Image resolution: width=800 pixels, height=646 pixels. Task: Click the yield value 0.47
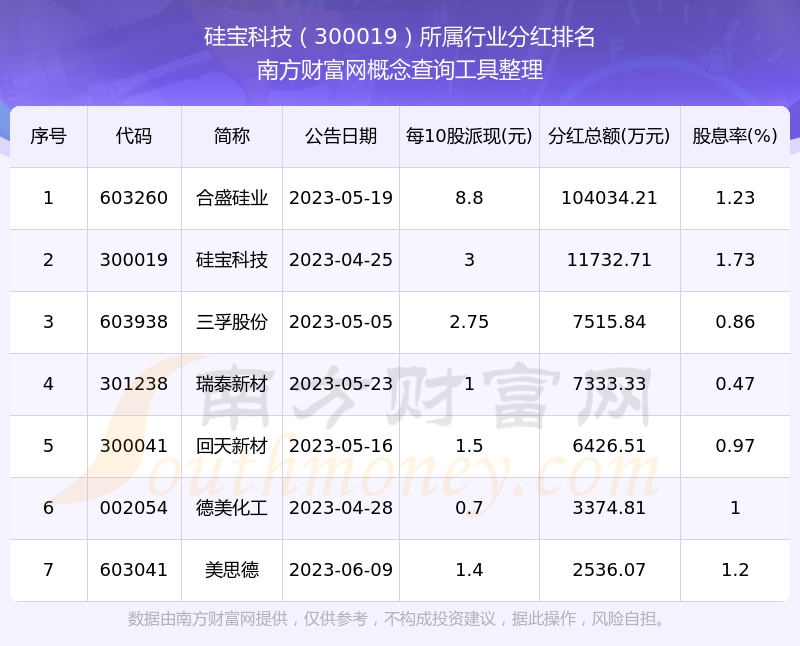[x=735, y=384]
